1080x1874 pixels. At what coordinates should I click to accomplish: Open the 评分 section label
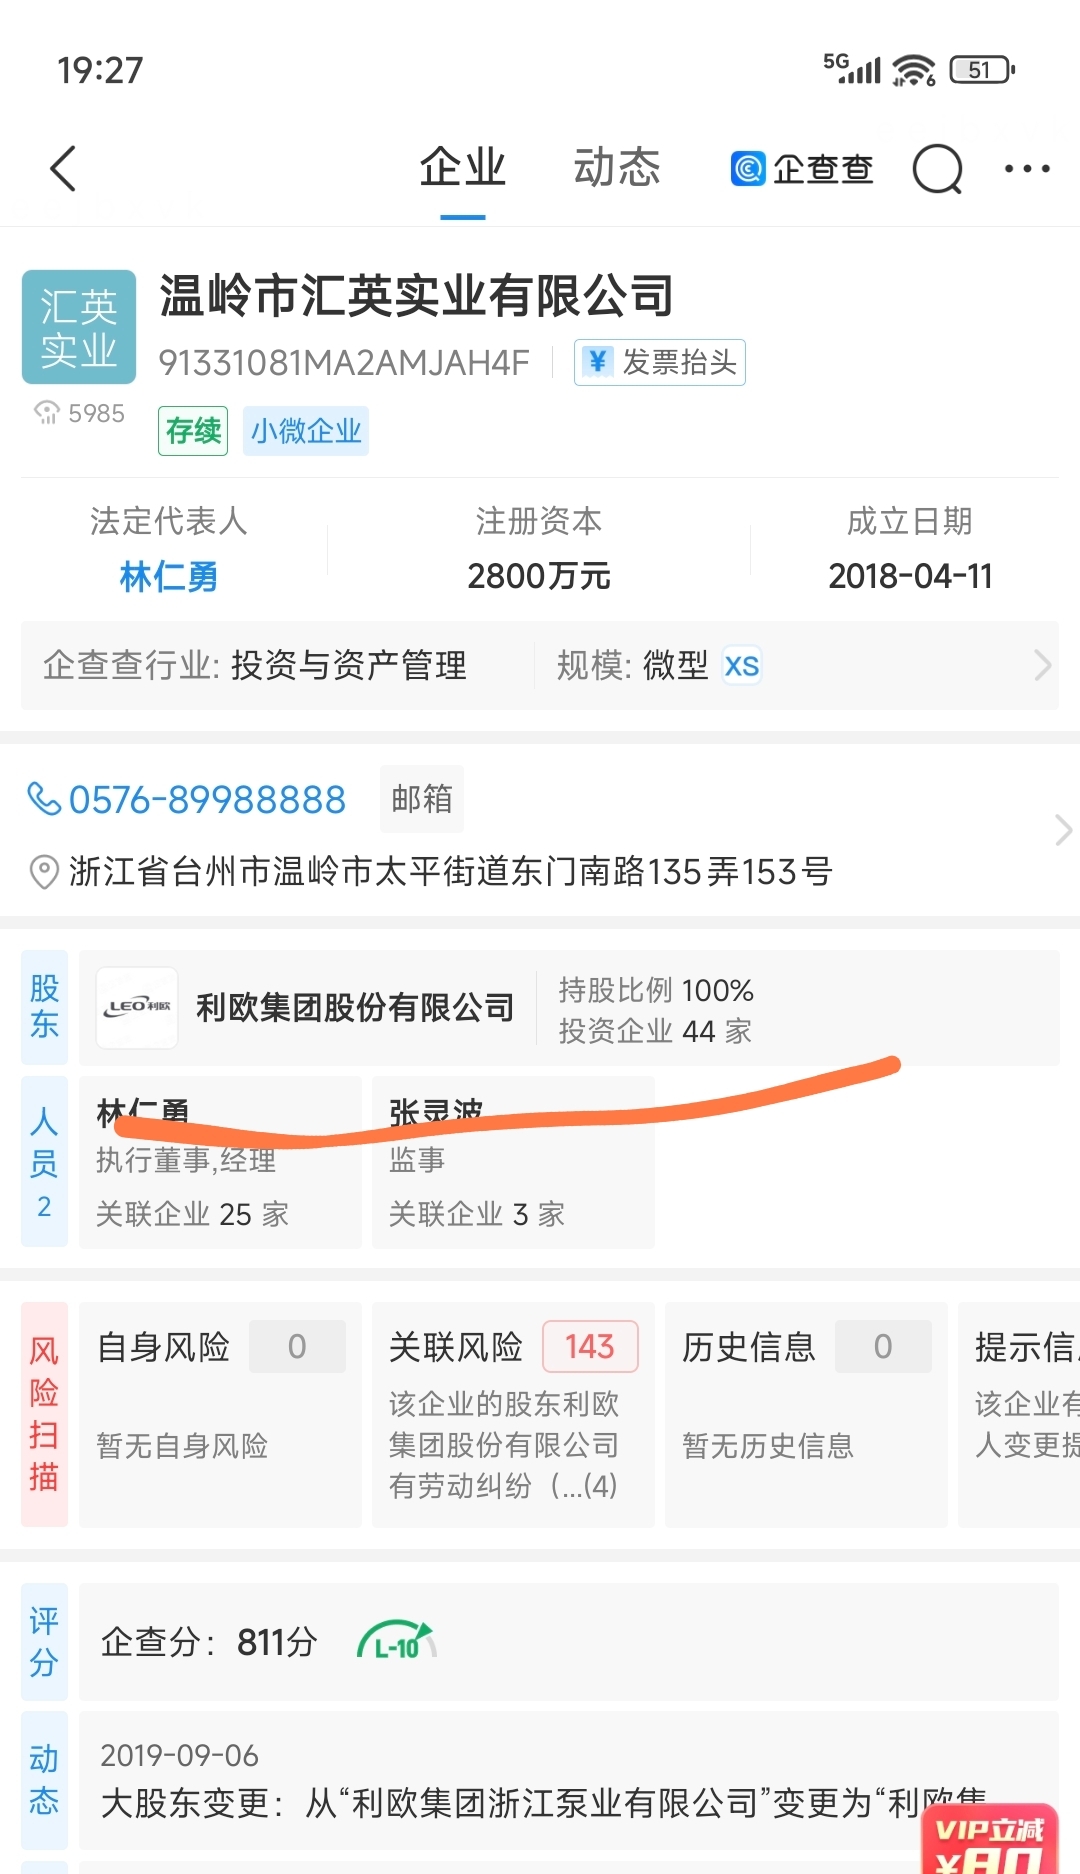point(45,1641)
